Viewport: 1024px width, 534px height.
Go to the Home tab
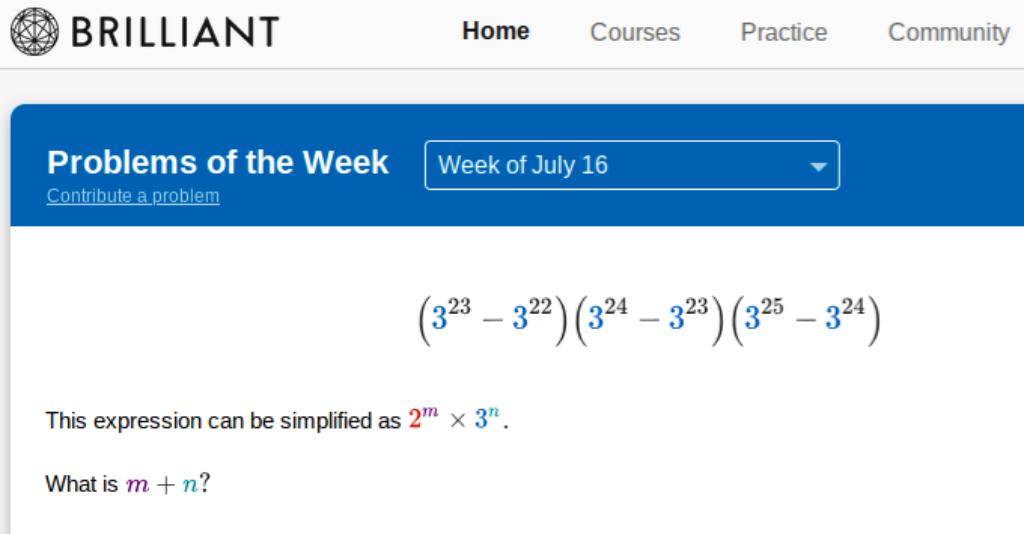tap(495, 32)
